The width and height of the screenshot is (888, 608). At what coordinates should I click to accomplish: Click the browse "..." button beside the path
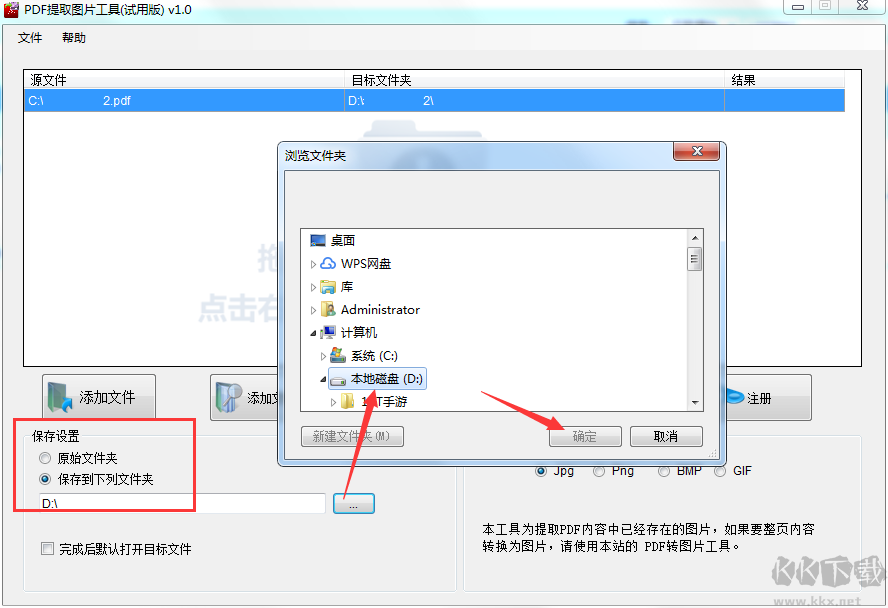[x=353, y=503]
